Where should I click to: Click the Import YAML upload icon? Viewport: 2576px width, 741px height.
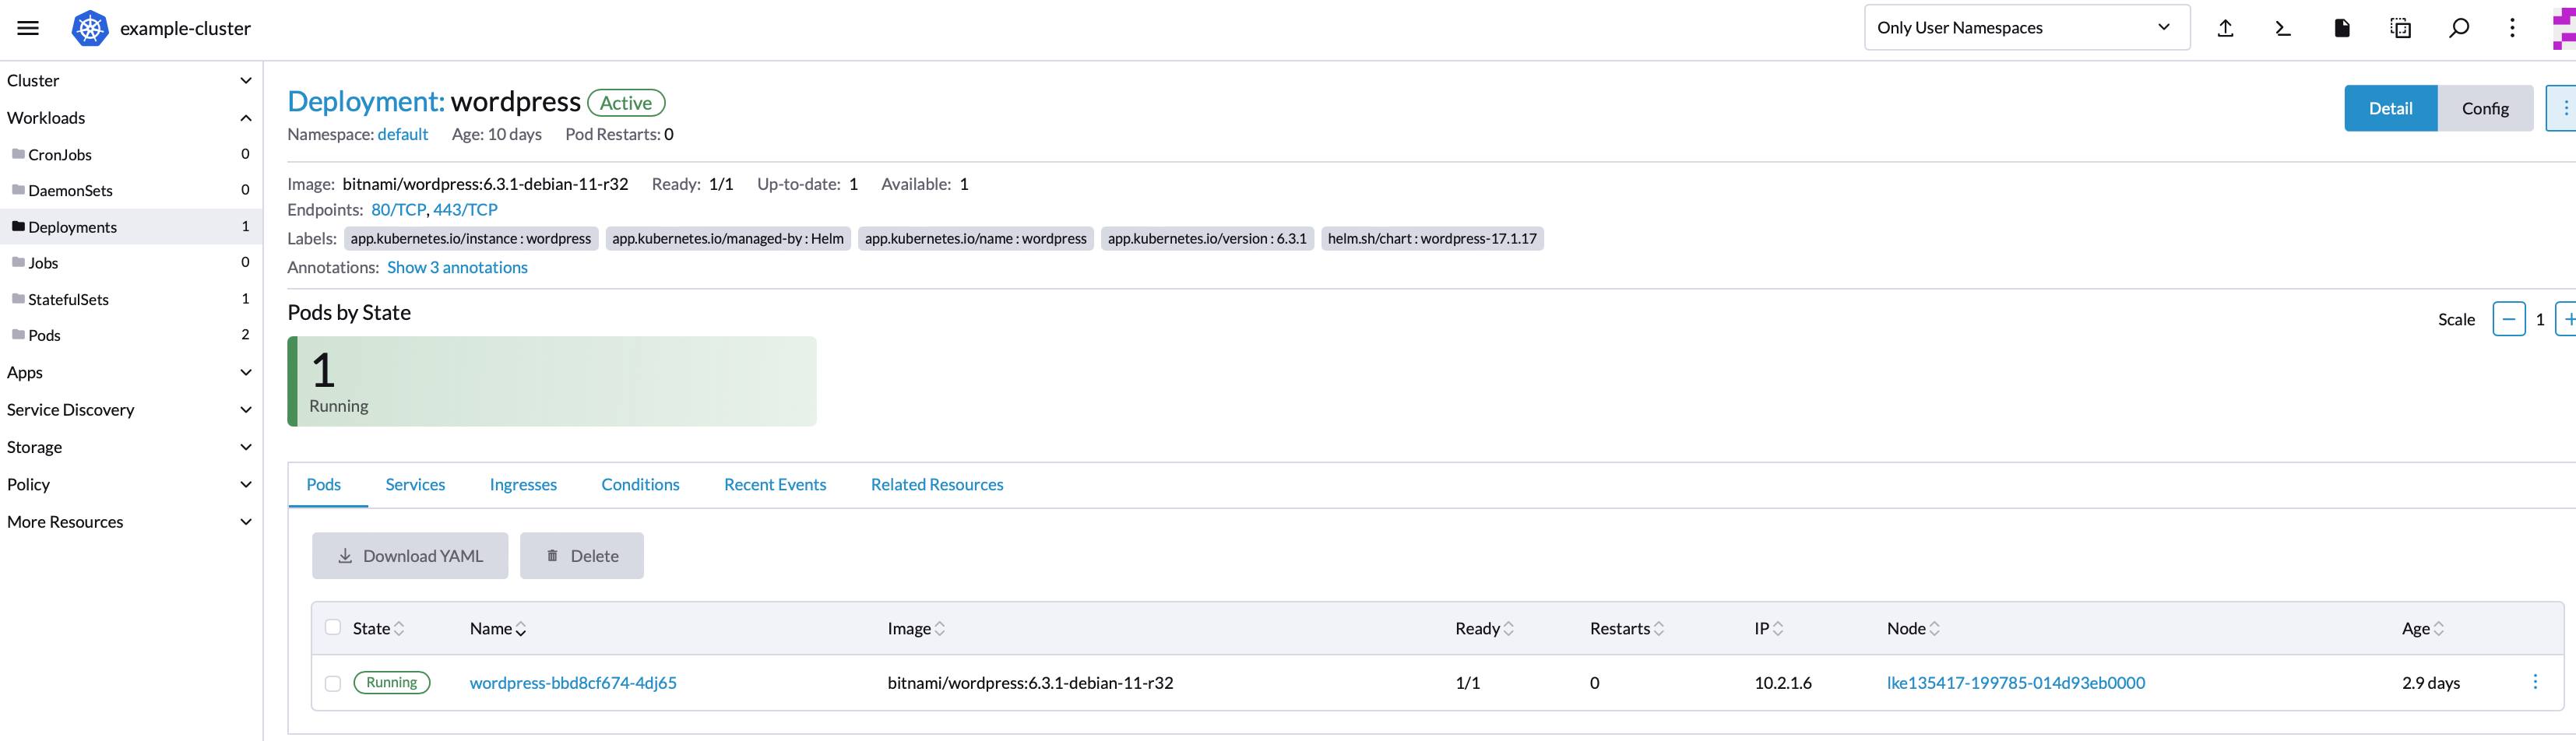tap(2225, 27)
